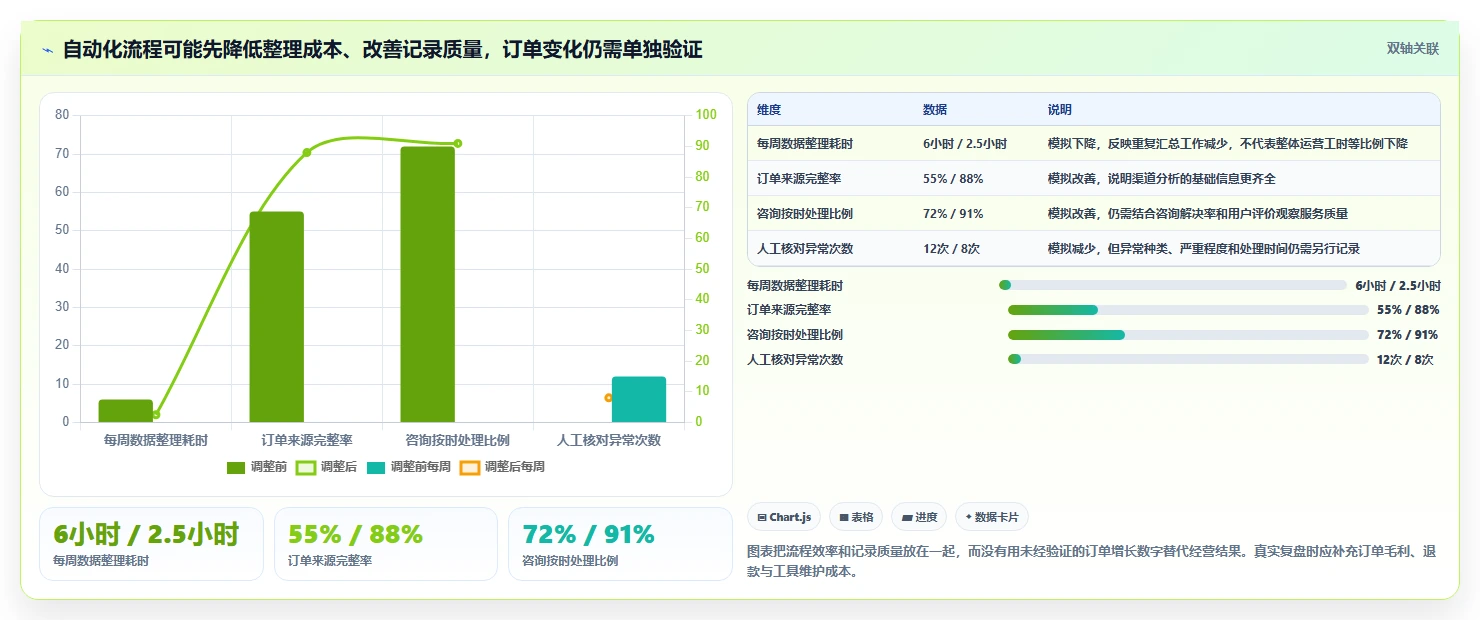Click table cell 12次 / 8次
1480x620 pixels.
coord(951,249)
